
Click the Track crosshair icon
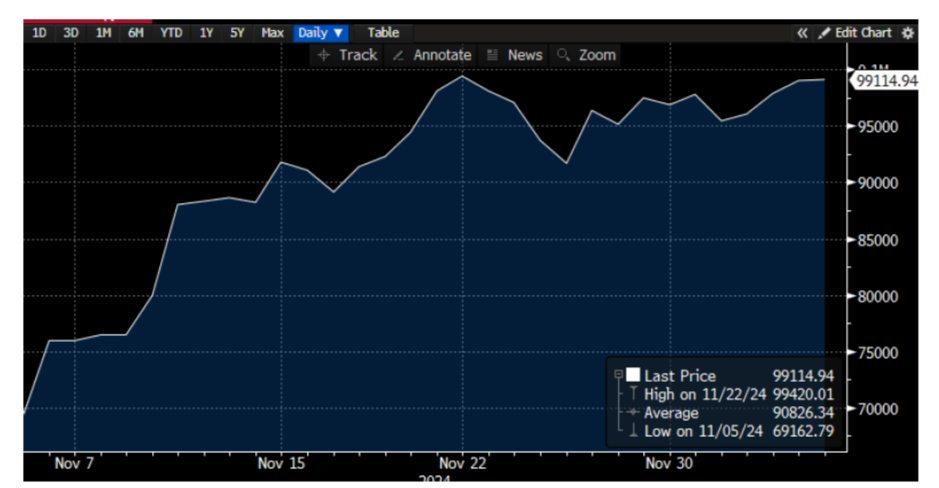323,55
